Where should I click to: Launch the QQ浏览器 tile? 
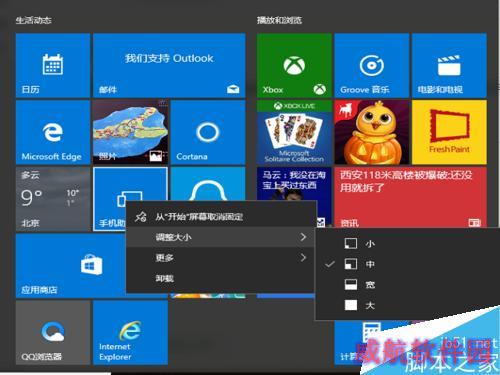tap(53, 332)
